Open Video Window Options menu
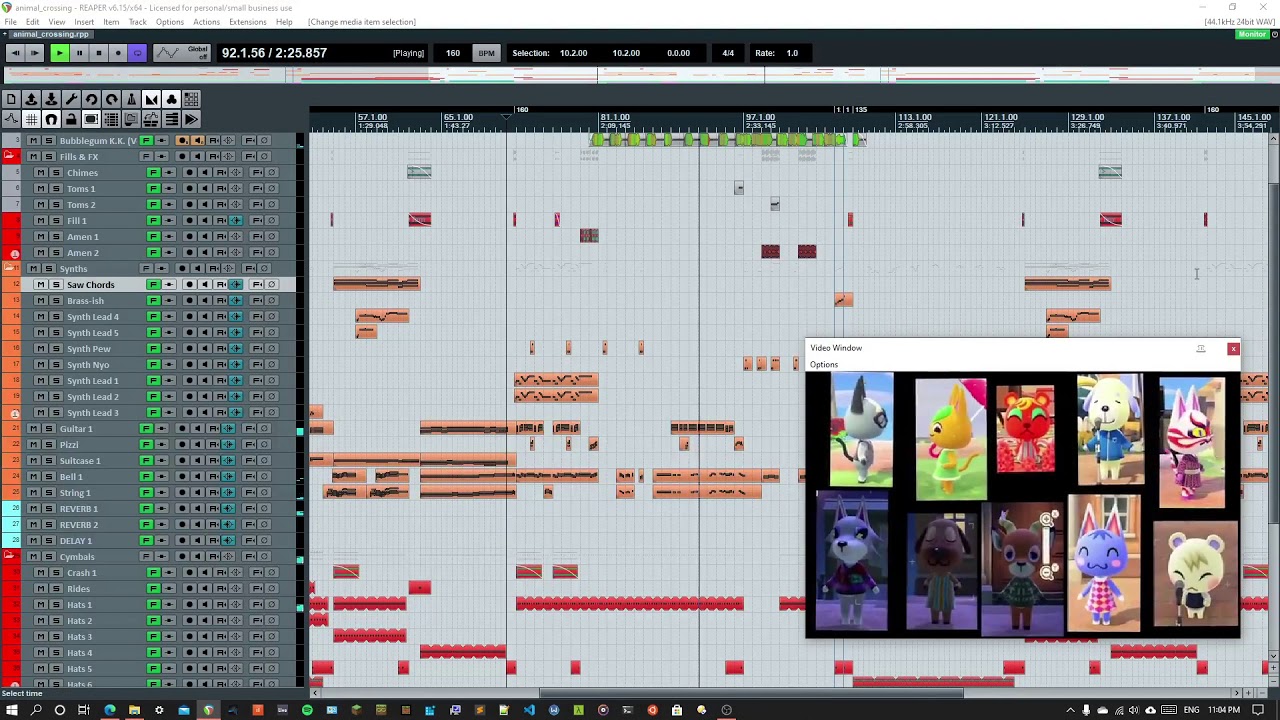This screenshot has height=720, width=1280. point(824,365)
